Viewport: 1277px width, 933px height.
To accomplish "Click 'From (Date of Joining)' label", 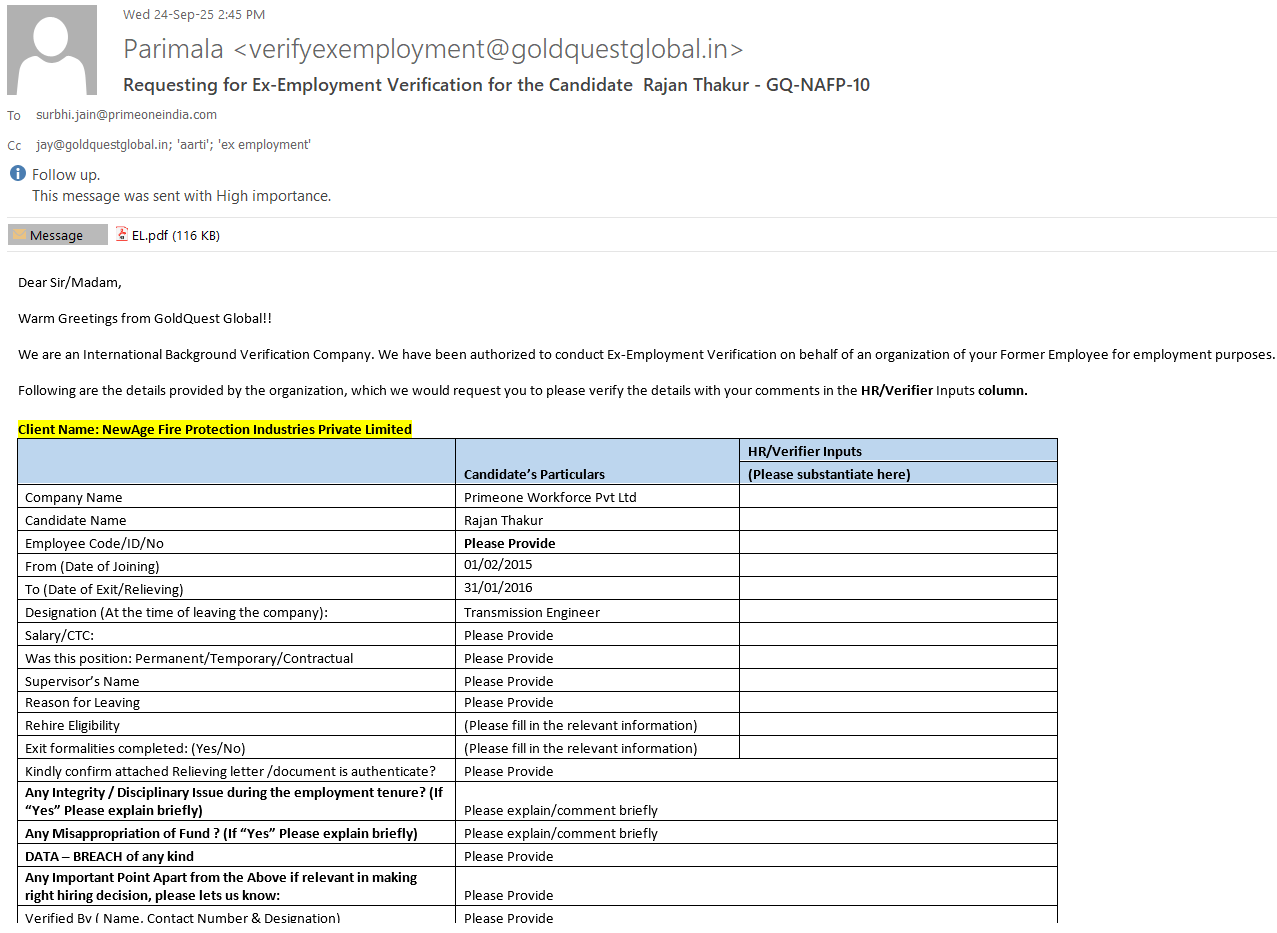I will click(92, 566).
